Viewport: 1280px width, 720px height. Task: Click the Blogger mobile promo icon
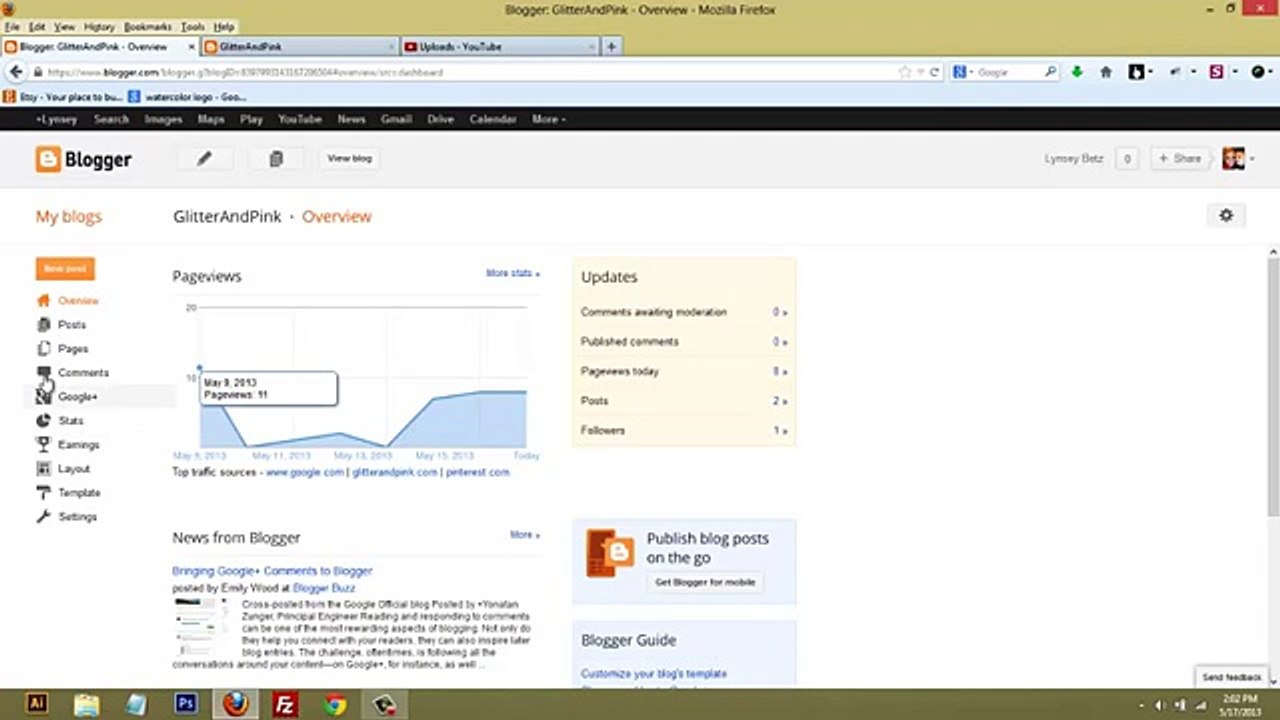[x=610, y=554]
